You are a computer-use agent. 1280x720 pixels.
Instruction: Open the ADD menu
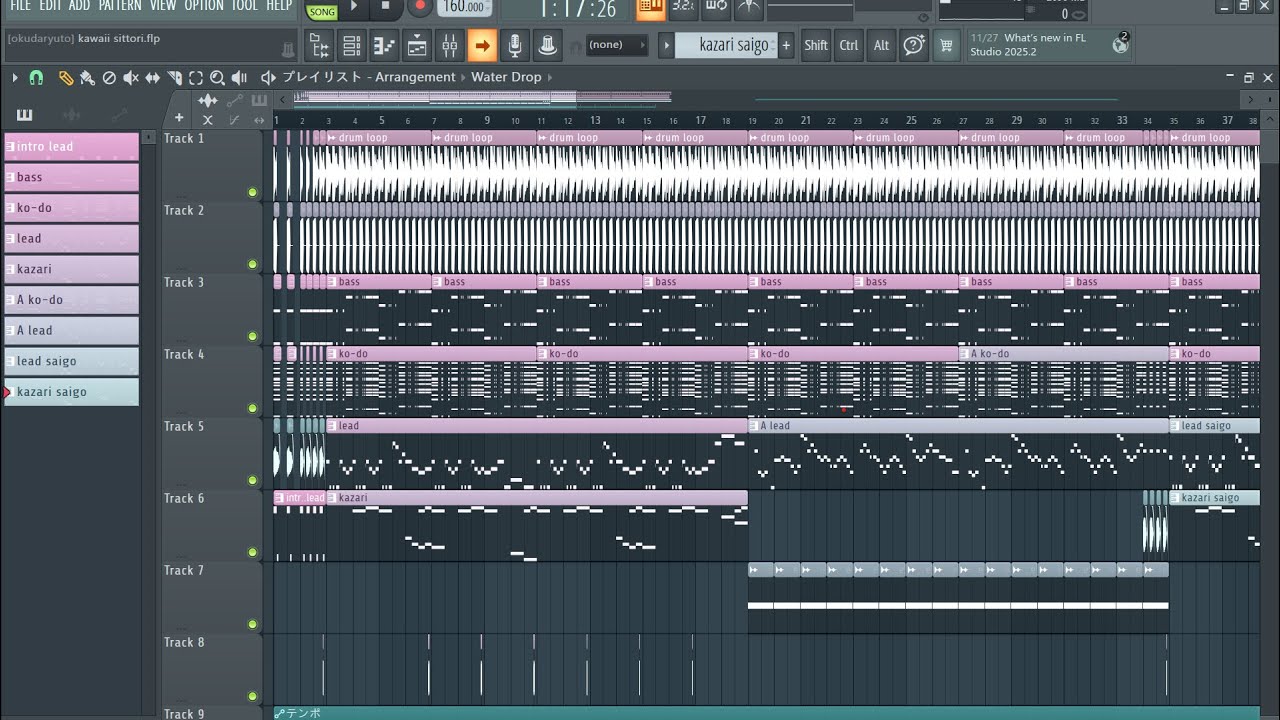pos(79,6)
